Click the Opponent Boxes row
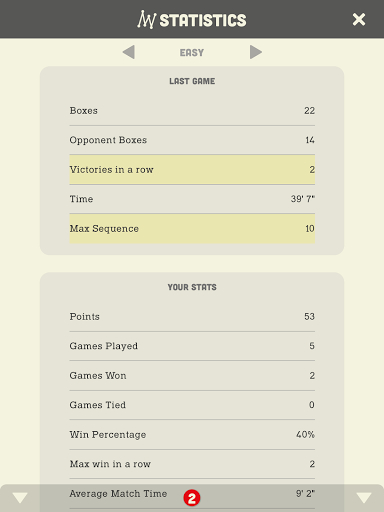Image resolution: width=384 pixels, height=512 pixels. (192, 140)
